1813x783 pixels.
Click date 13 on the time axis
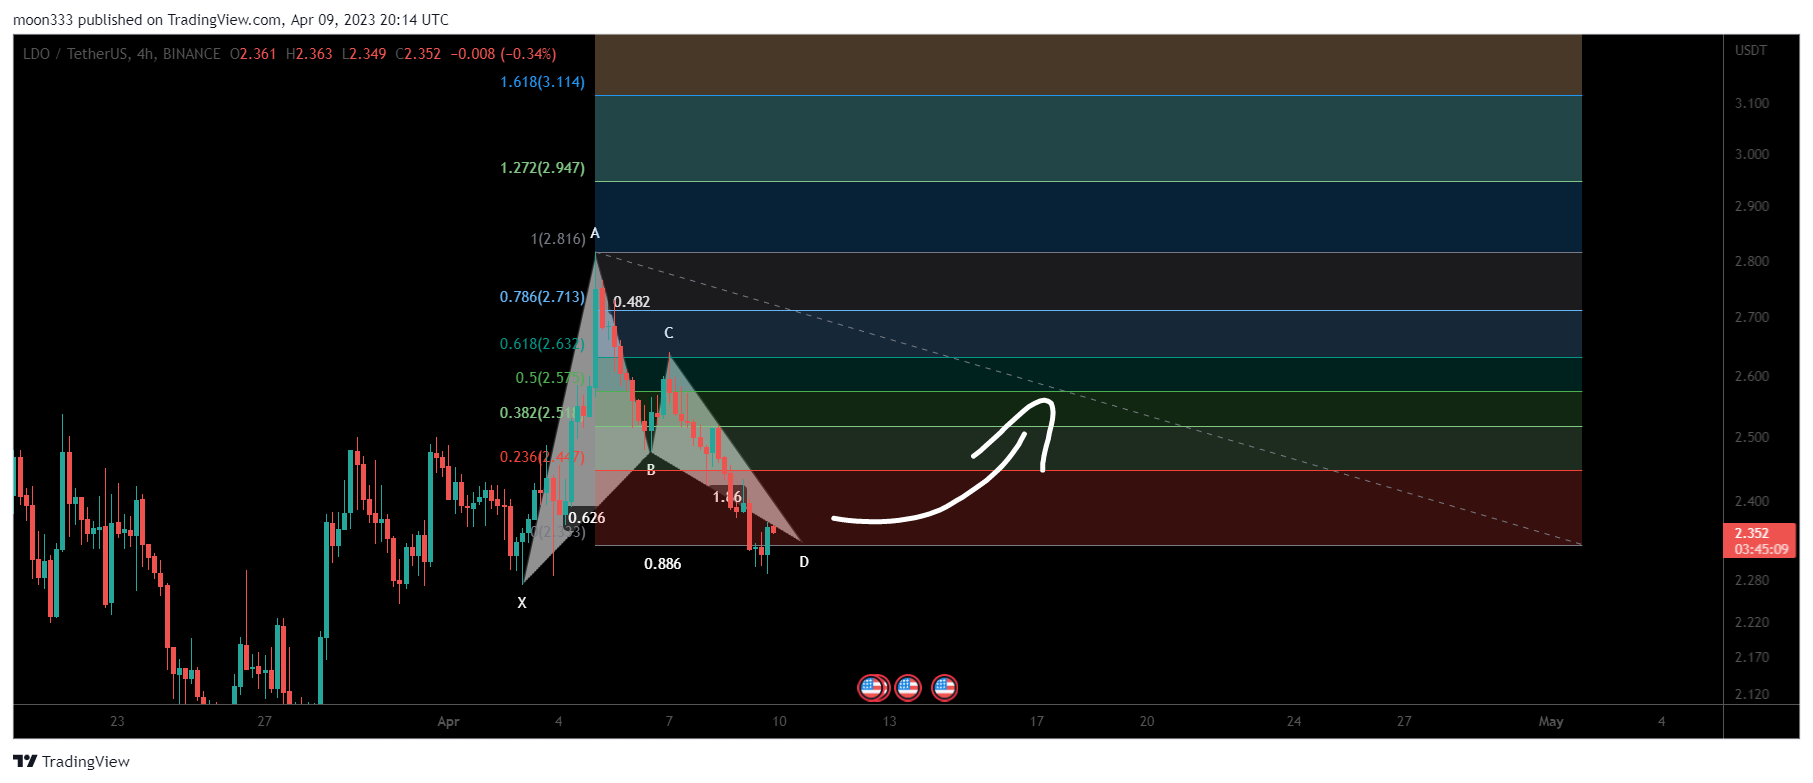889,721
